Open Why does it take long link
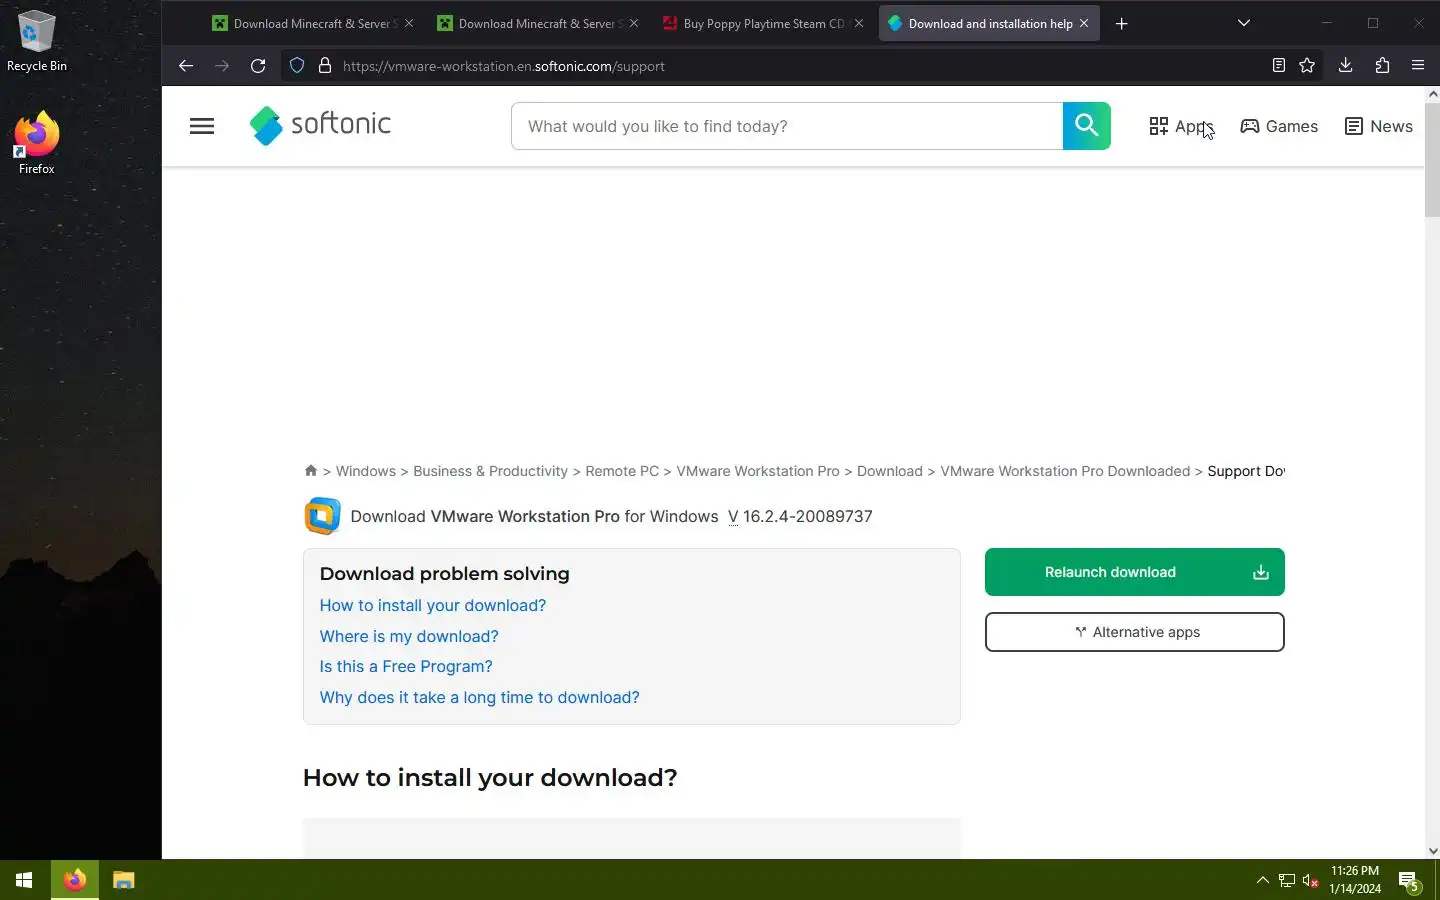The image size is (1440, 900). click(479, 698)
